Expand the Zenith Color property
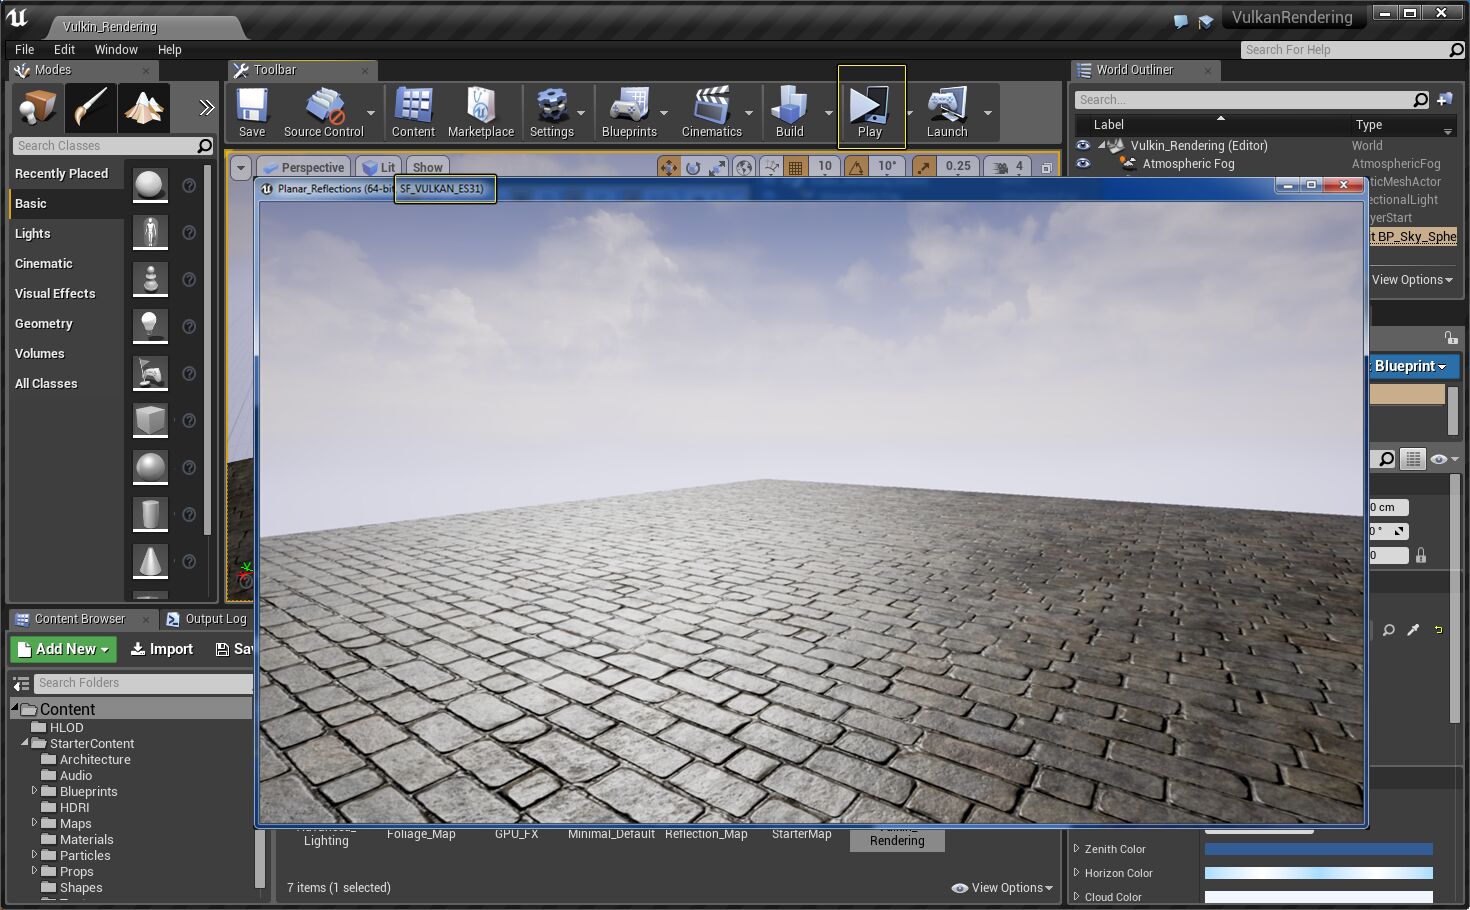1470x910 pixels. pyautogui.click(x=1077, y=849)
